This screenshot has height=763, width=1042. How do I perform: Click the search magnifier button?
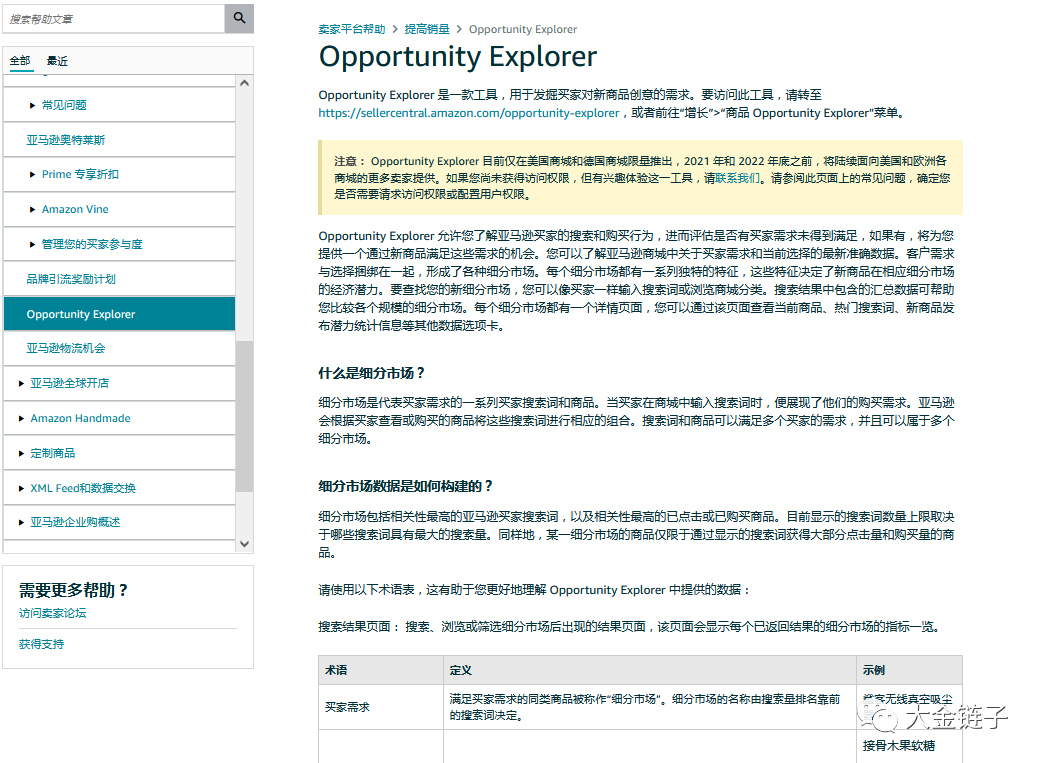[239, 19]
